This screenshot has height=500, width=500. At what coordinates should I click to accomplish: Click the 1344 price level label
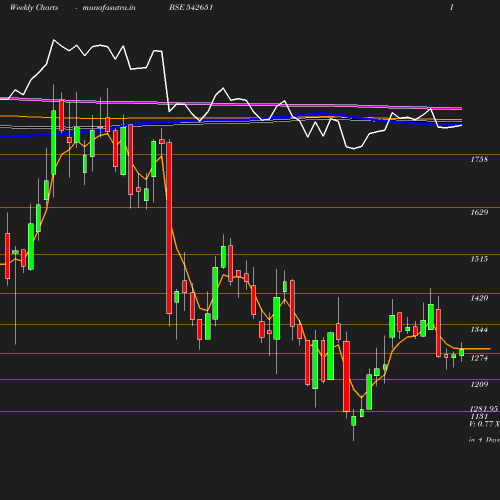pyautogui.click(x=479, y=329)
